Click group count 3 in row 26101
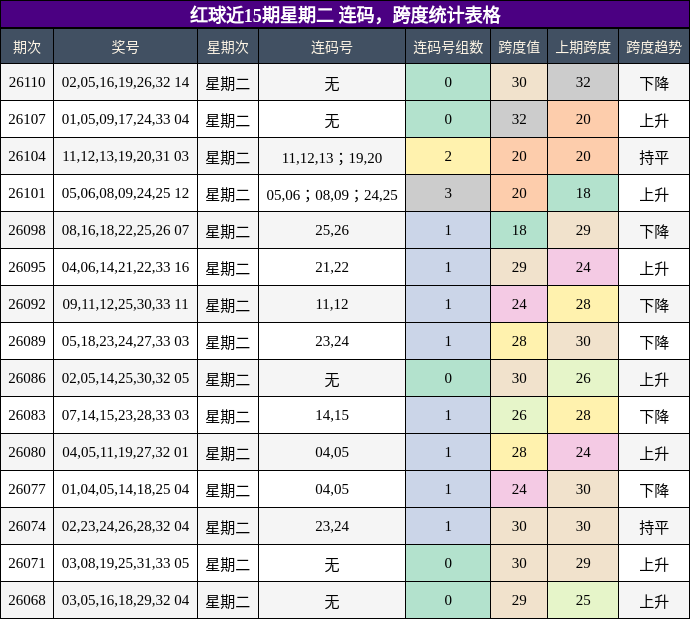 tap(448, 193)
